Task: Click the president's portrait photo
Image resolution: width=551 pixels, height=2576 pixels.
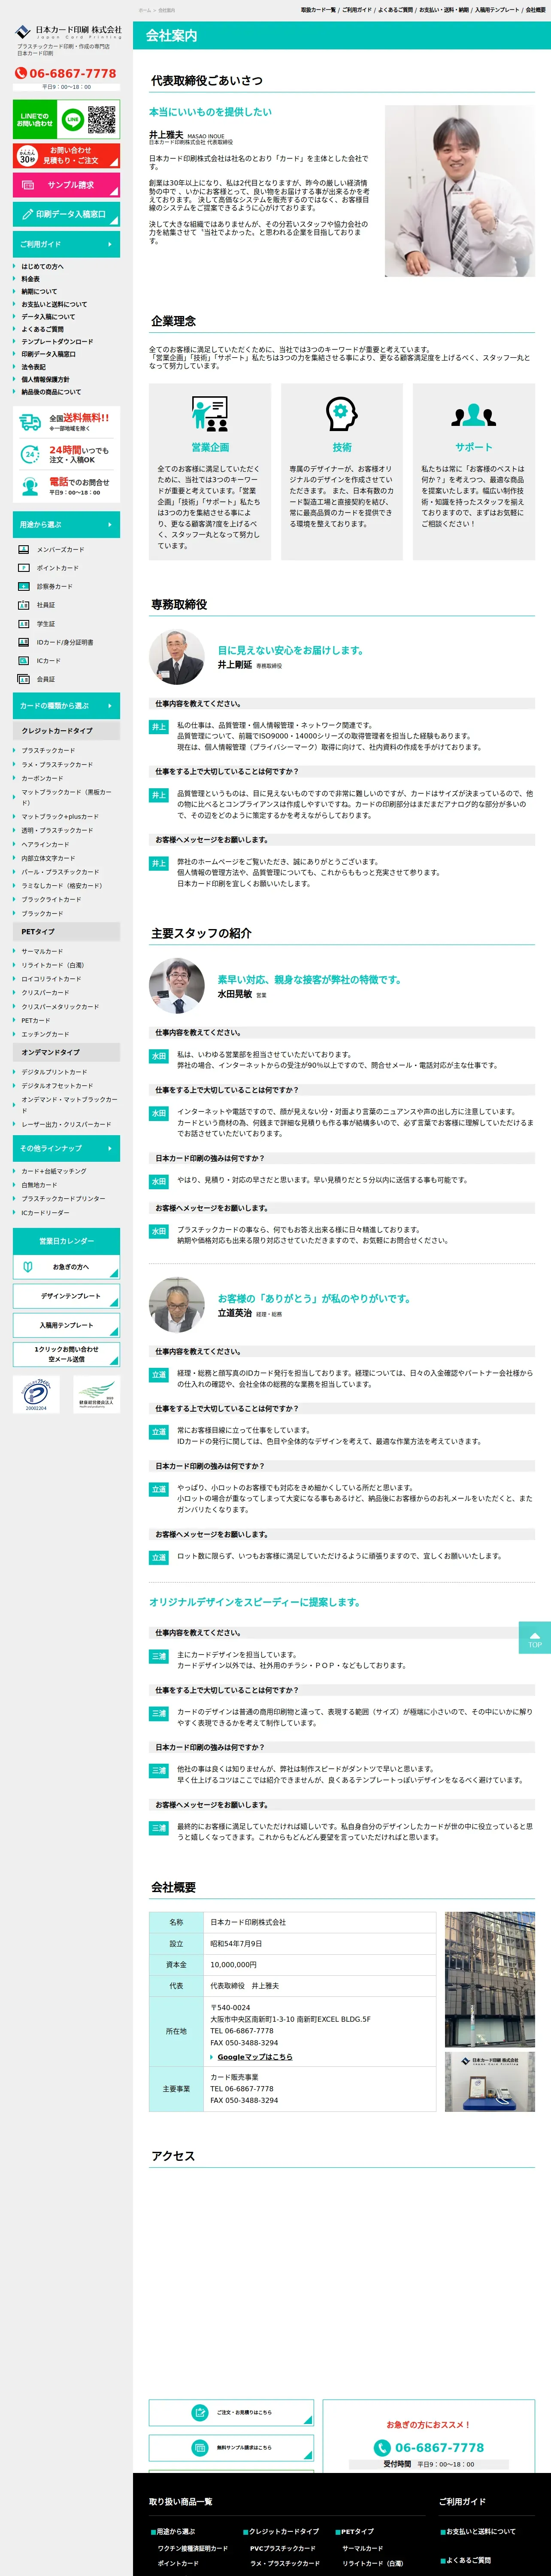Action: pos(460,191)
